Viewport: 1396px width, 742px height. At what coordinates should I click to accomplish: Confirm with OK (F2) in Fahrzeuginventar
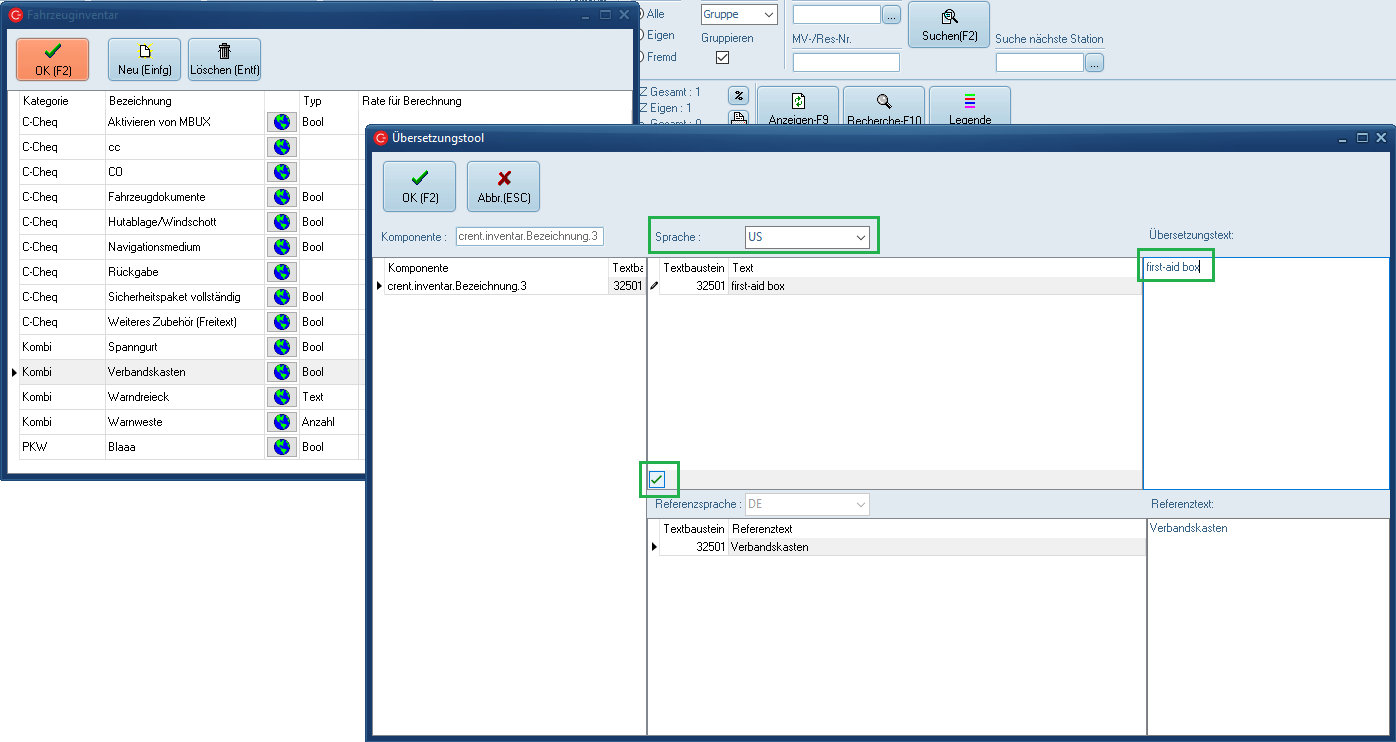pos(53,59)
